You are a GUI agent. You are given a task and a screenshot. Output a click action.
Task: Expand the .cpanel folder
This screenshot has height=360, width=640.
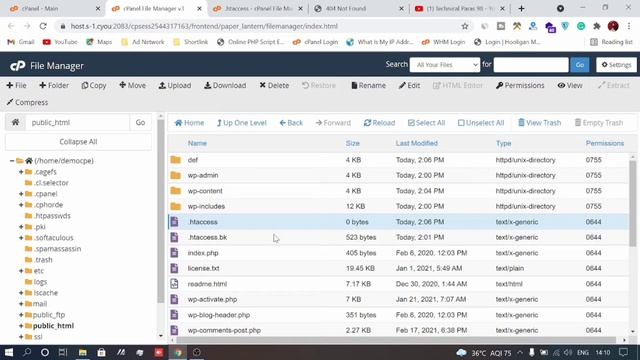(x=21, y=194)
